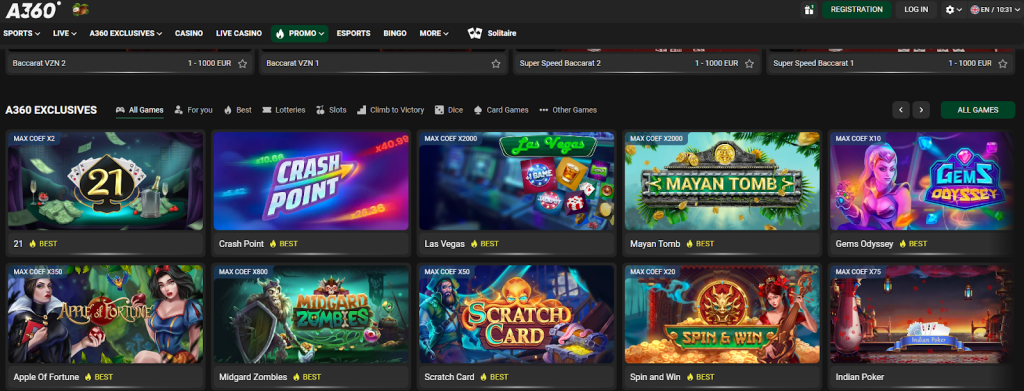Open Solitaire link
This screenshot has height=391, width=1024.
[502, 33]
